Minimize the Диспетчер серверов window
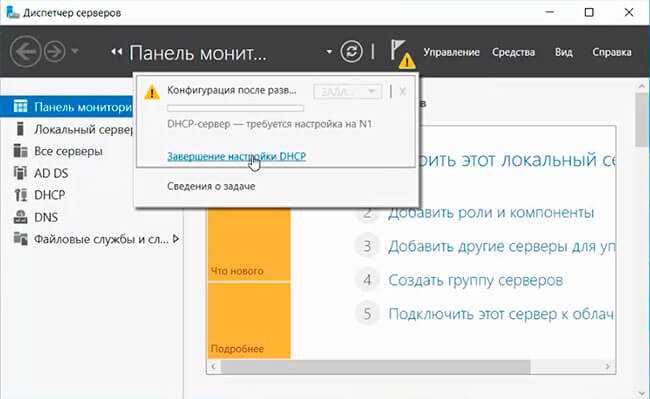This screenshot has height=399, width=650. (550, 12)
